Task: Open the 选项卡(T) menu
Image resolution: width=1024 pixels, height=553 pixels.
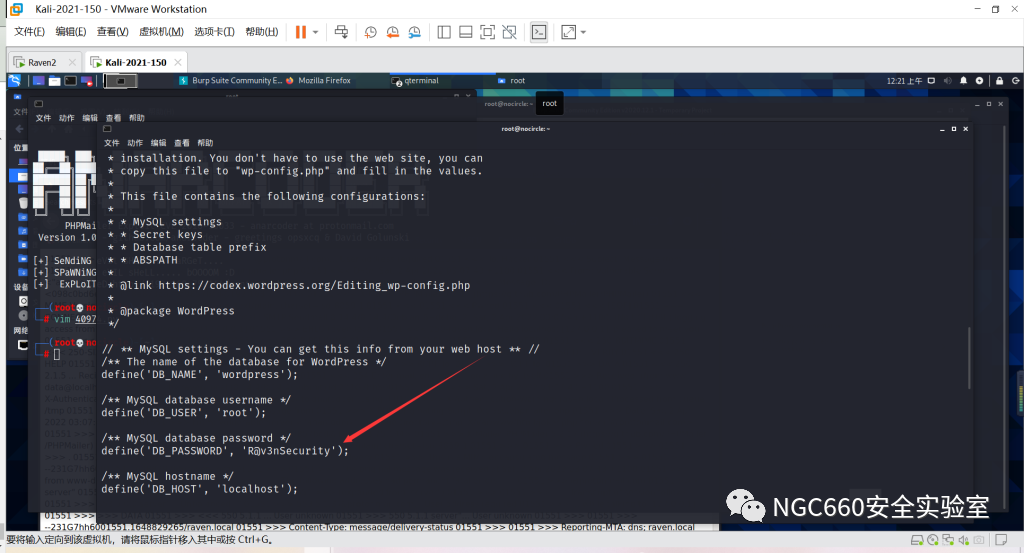Action: tap(214, 32)
